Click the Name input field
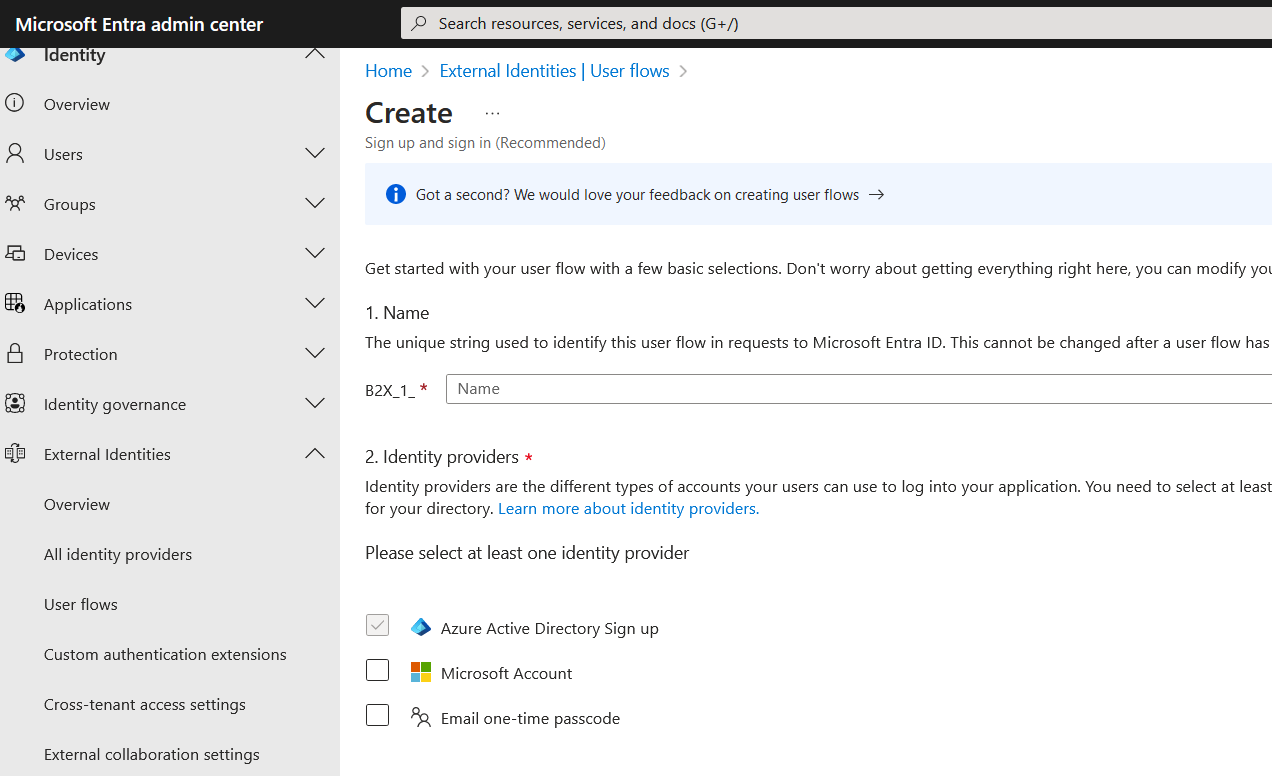 coord(700,388)
